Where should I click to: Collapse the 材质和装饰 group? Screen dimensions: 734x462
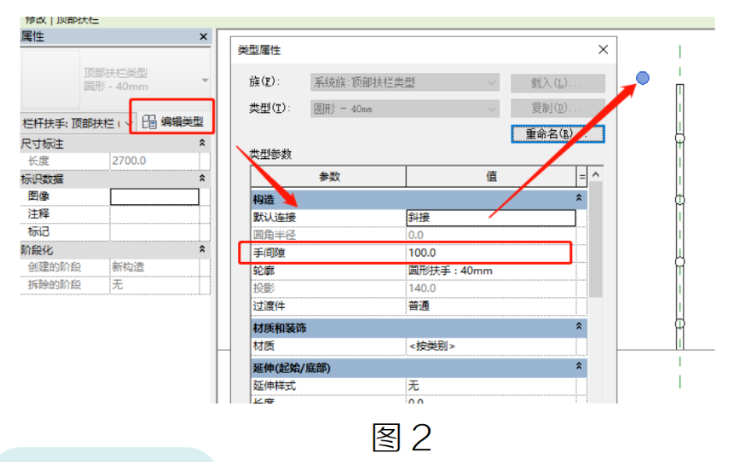[x=579, y=326]
